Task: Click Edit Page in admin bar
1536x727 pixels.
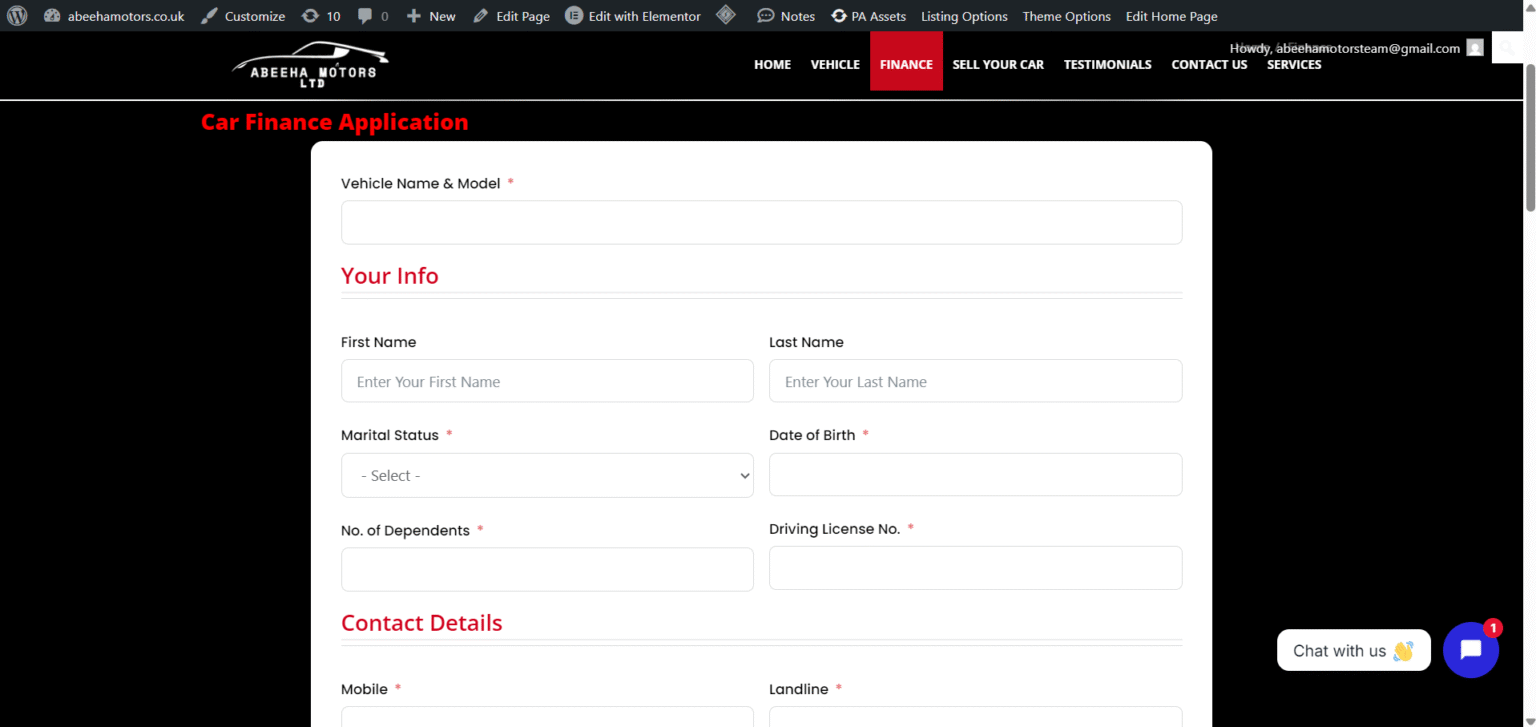Action: (x=511, y=16)
